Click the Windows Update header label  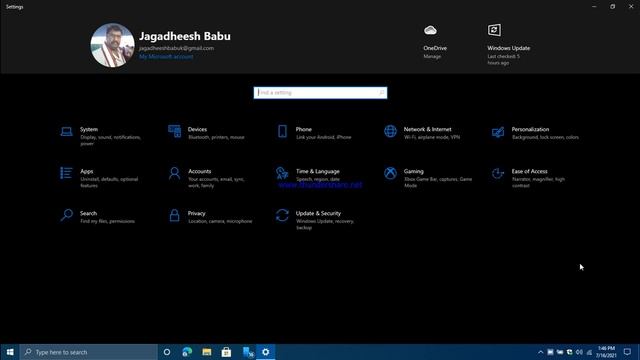click(509, 48)
